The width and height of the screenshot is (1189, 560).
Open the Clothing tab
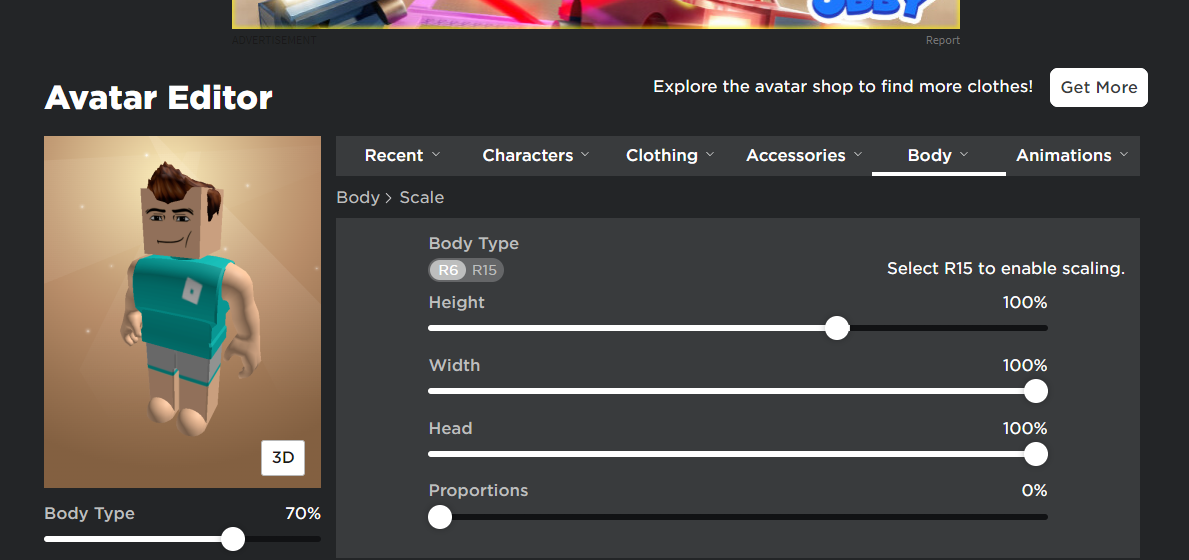coord(670,155)
